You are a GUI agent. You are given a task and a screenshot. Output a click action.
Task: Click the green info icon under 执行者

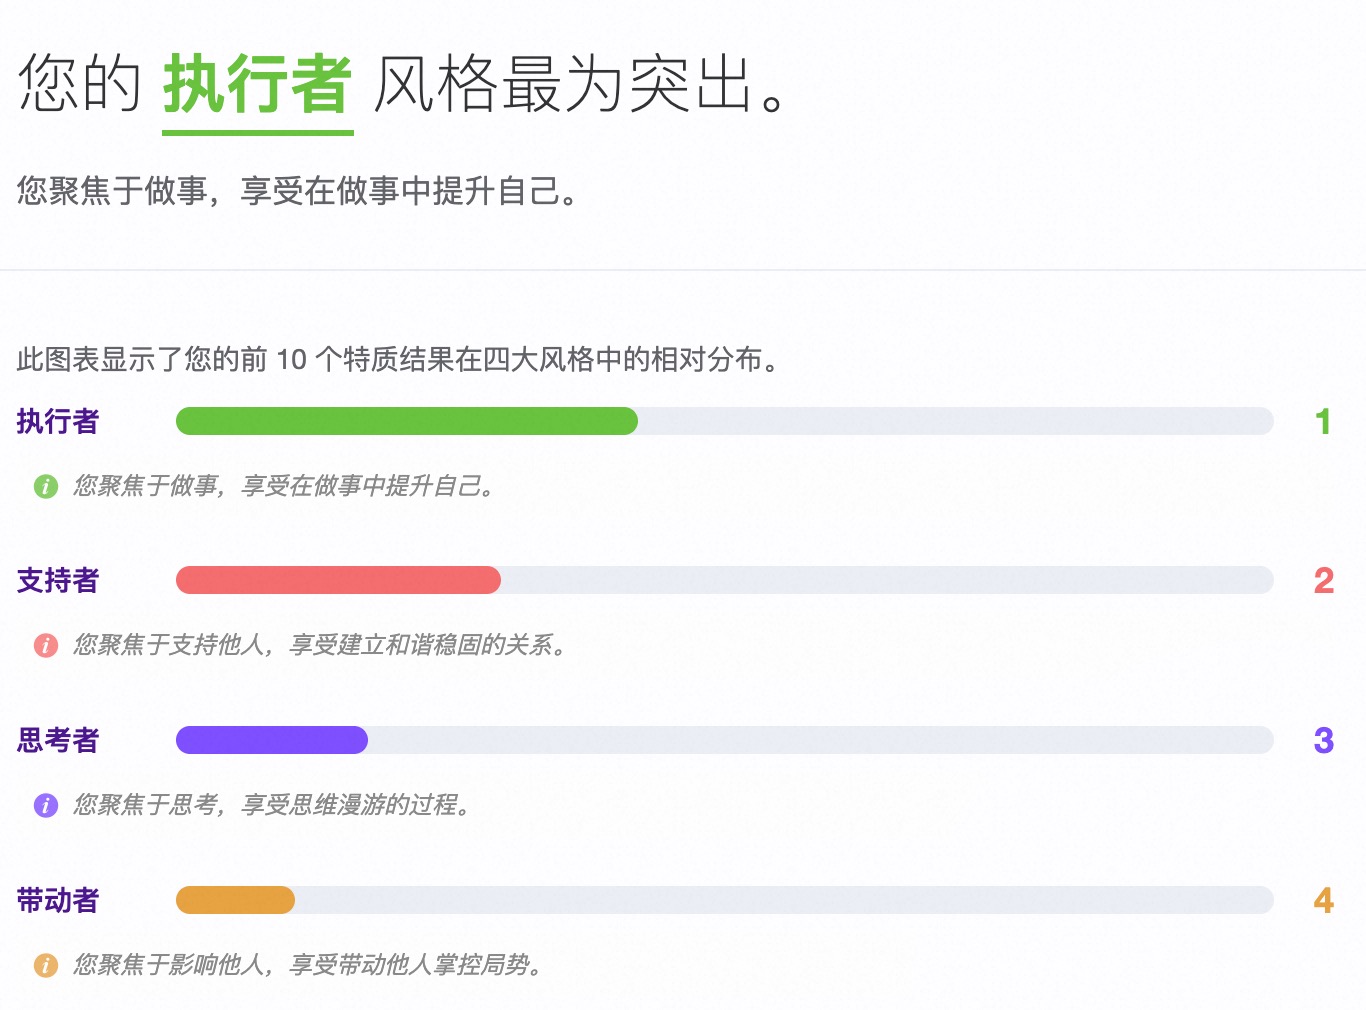pos(46,487)
